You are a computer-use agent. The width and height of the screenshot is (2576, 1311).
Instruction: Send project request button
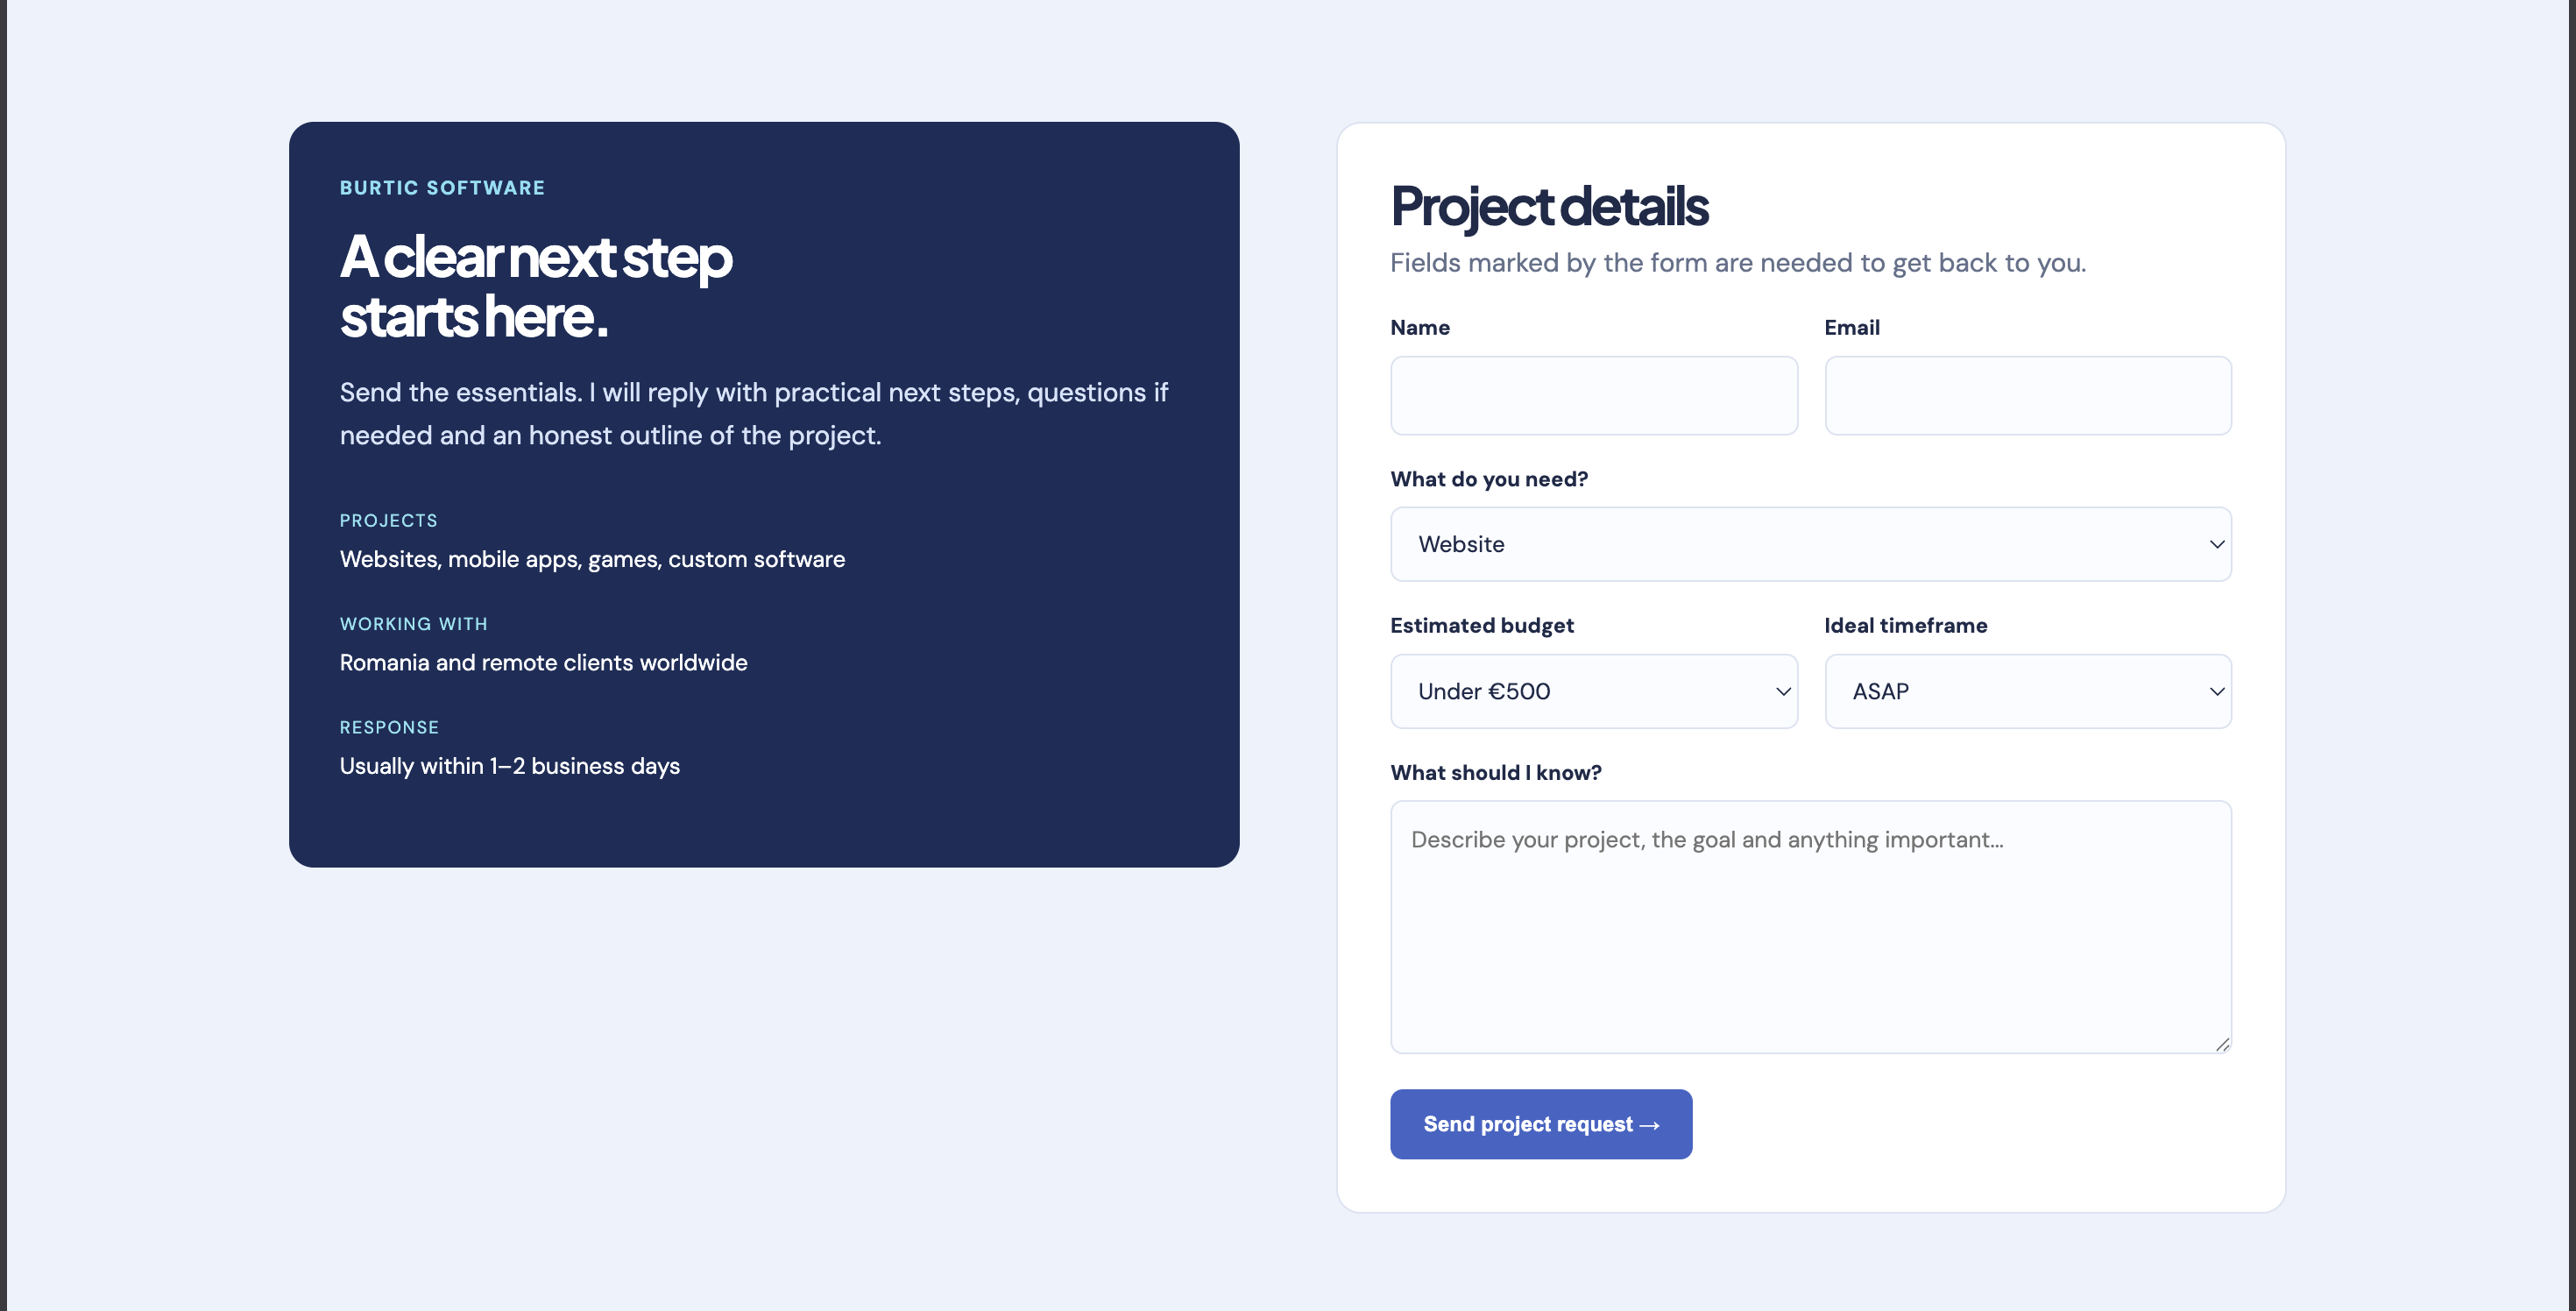point(1540,1124)
